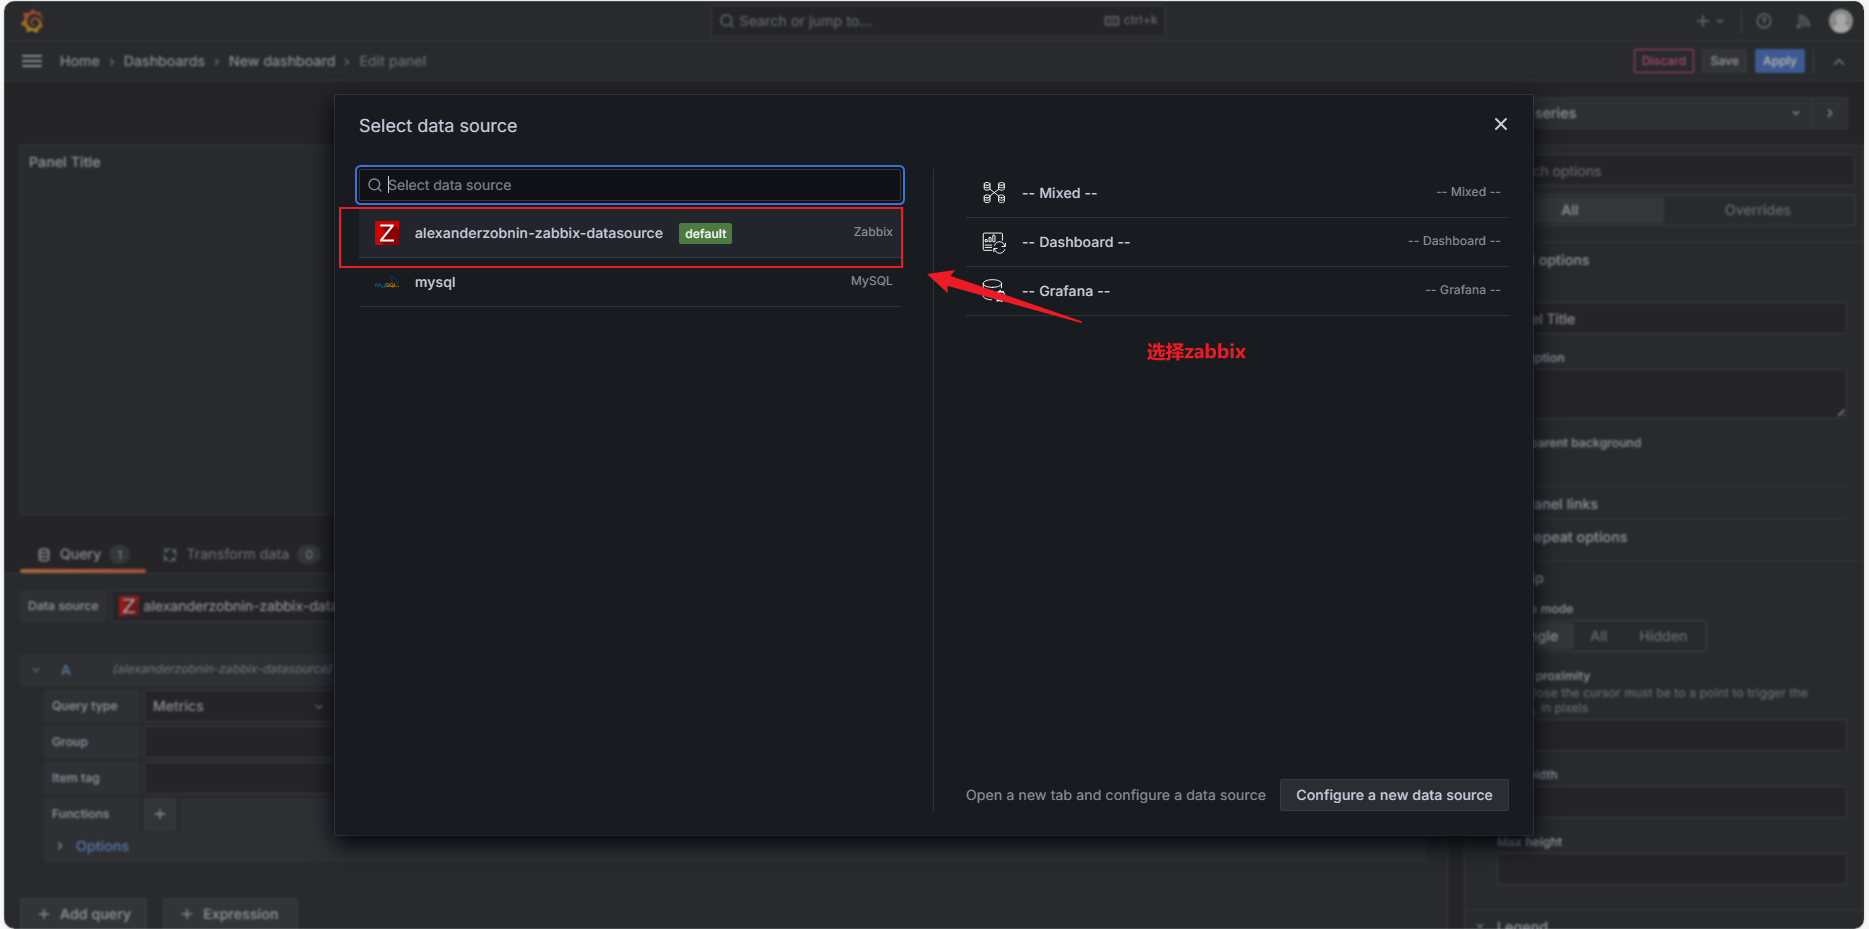Collapse top bar with chevron icon

click(x=1839, y=62)
